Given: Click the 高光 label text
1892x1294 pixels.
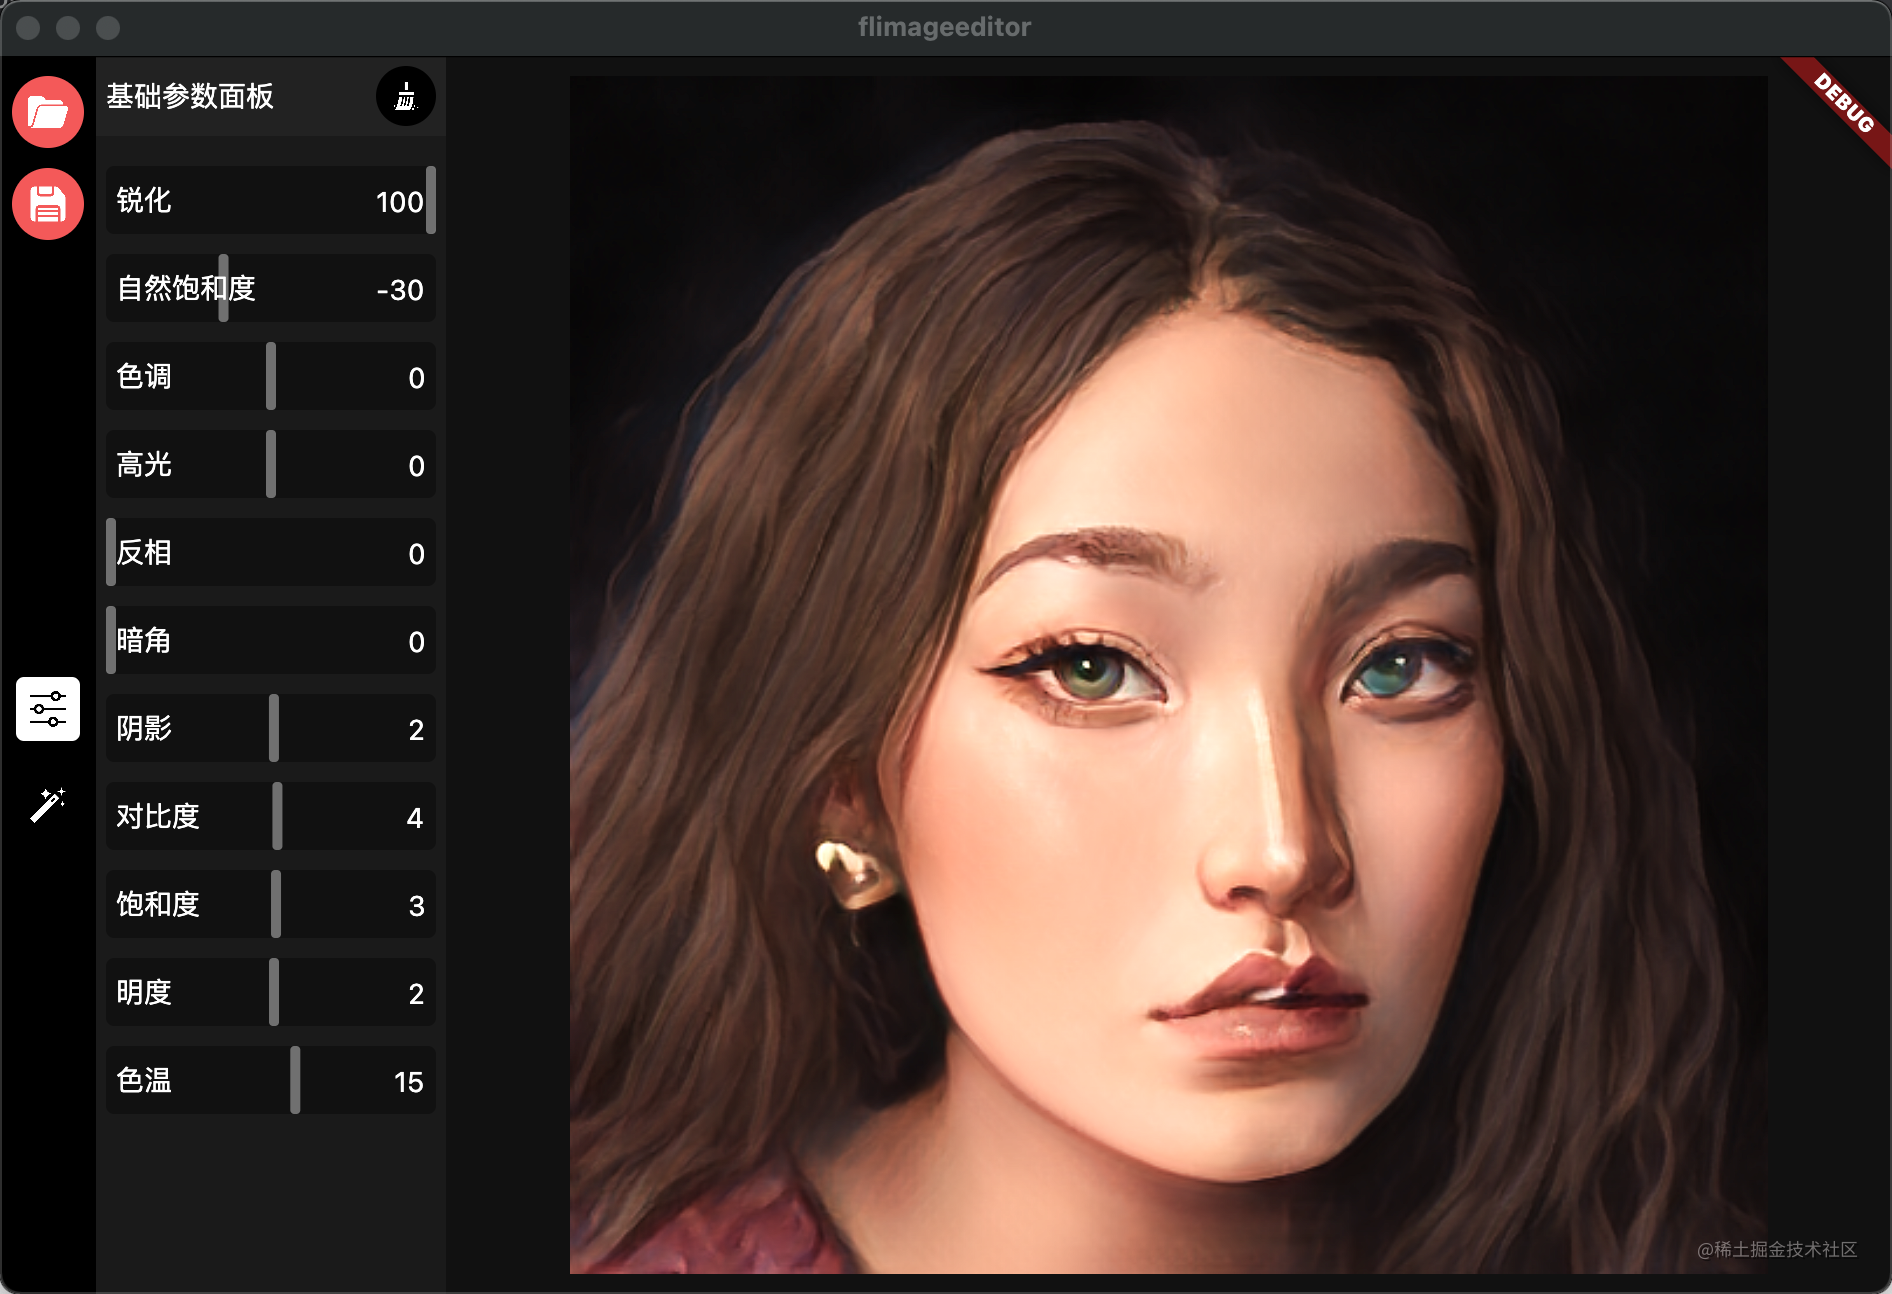Looking at the screenshot, I should coord(144,464).
